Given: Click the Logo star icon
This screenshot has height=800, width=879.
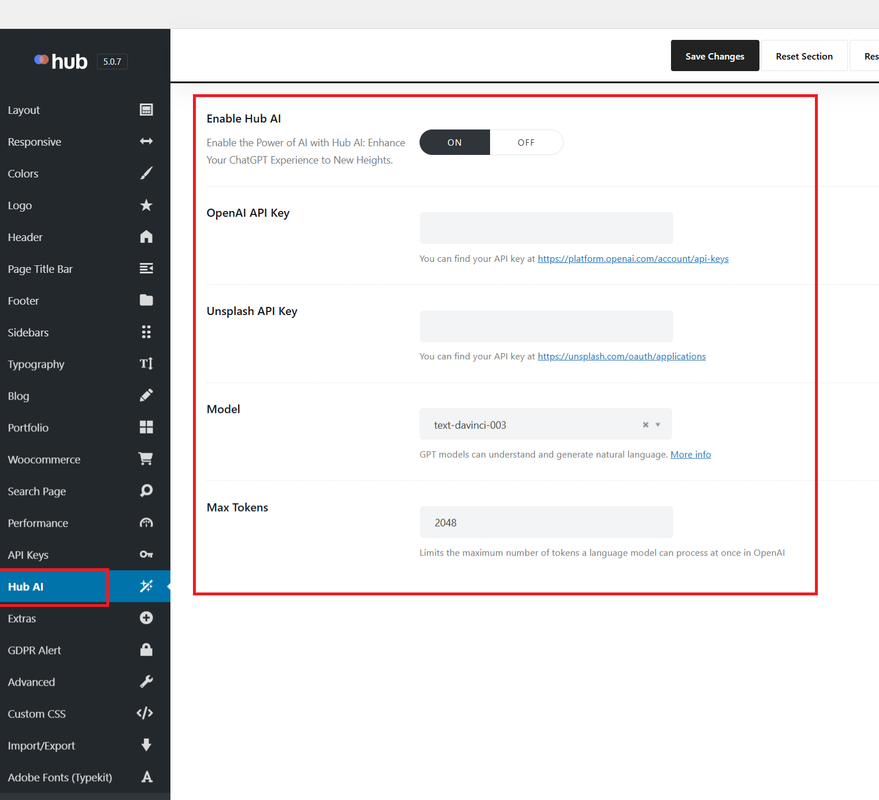Looking at the screenshot, I should point(146,205).
